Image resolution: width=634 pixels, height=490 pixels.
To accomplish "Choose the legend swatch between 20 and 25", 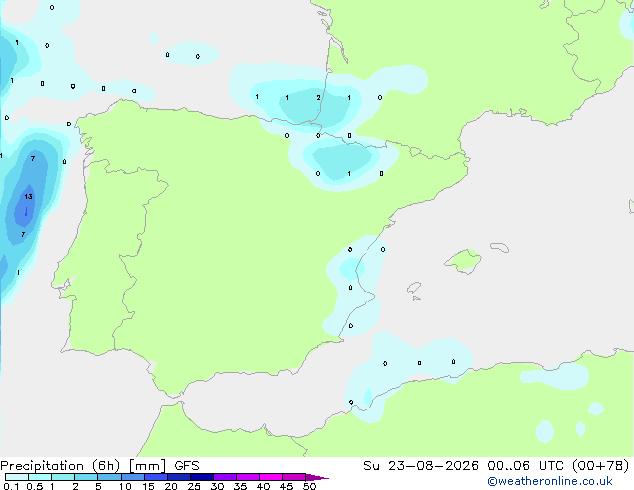I will (179, 477).
